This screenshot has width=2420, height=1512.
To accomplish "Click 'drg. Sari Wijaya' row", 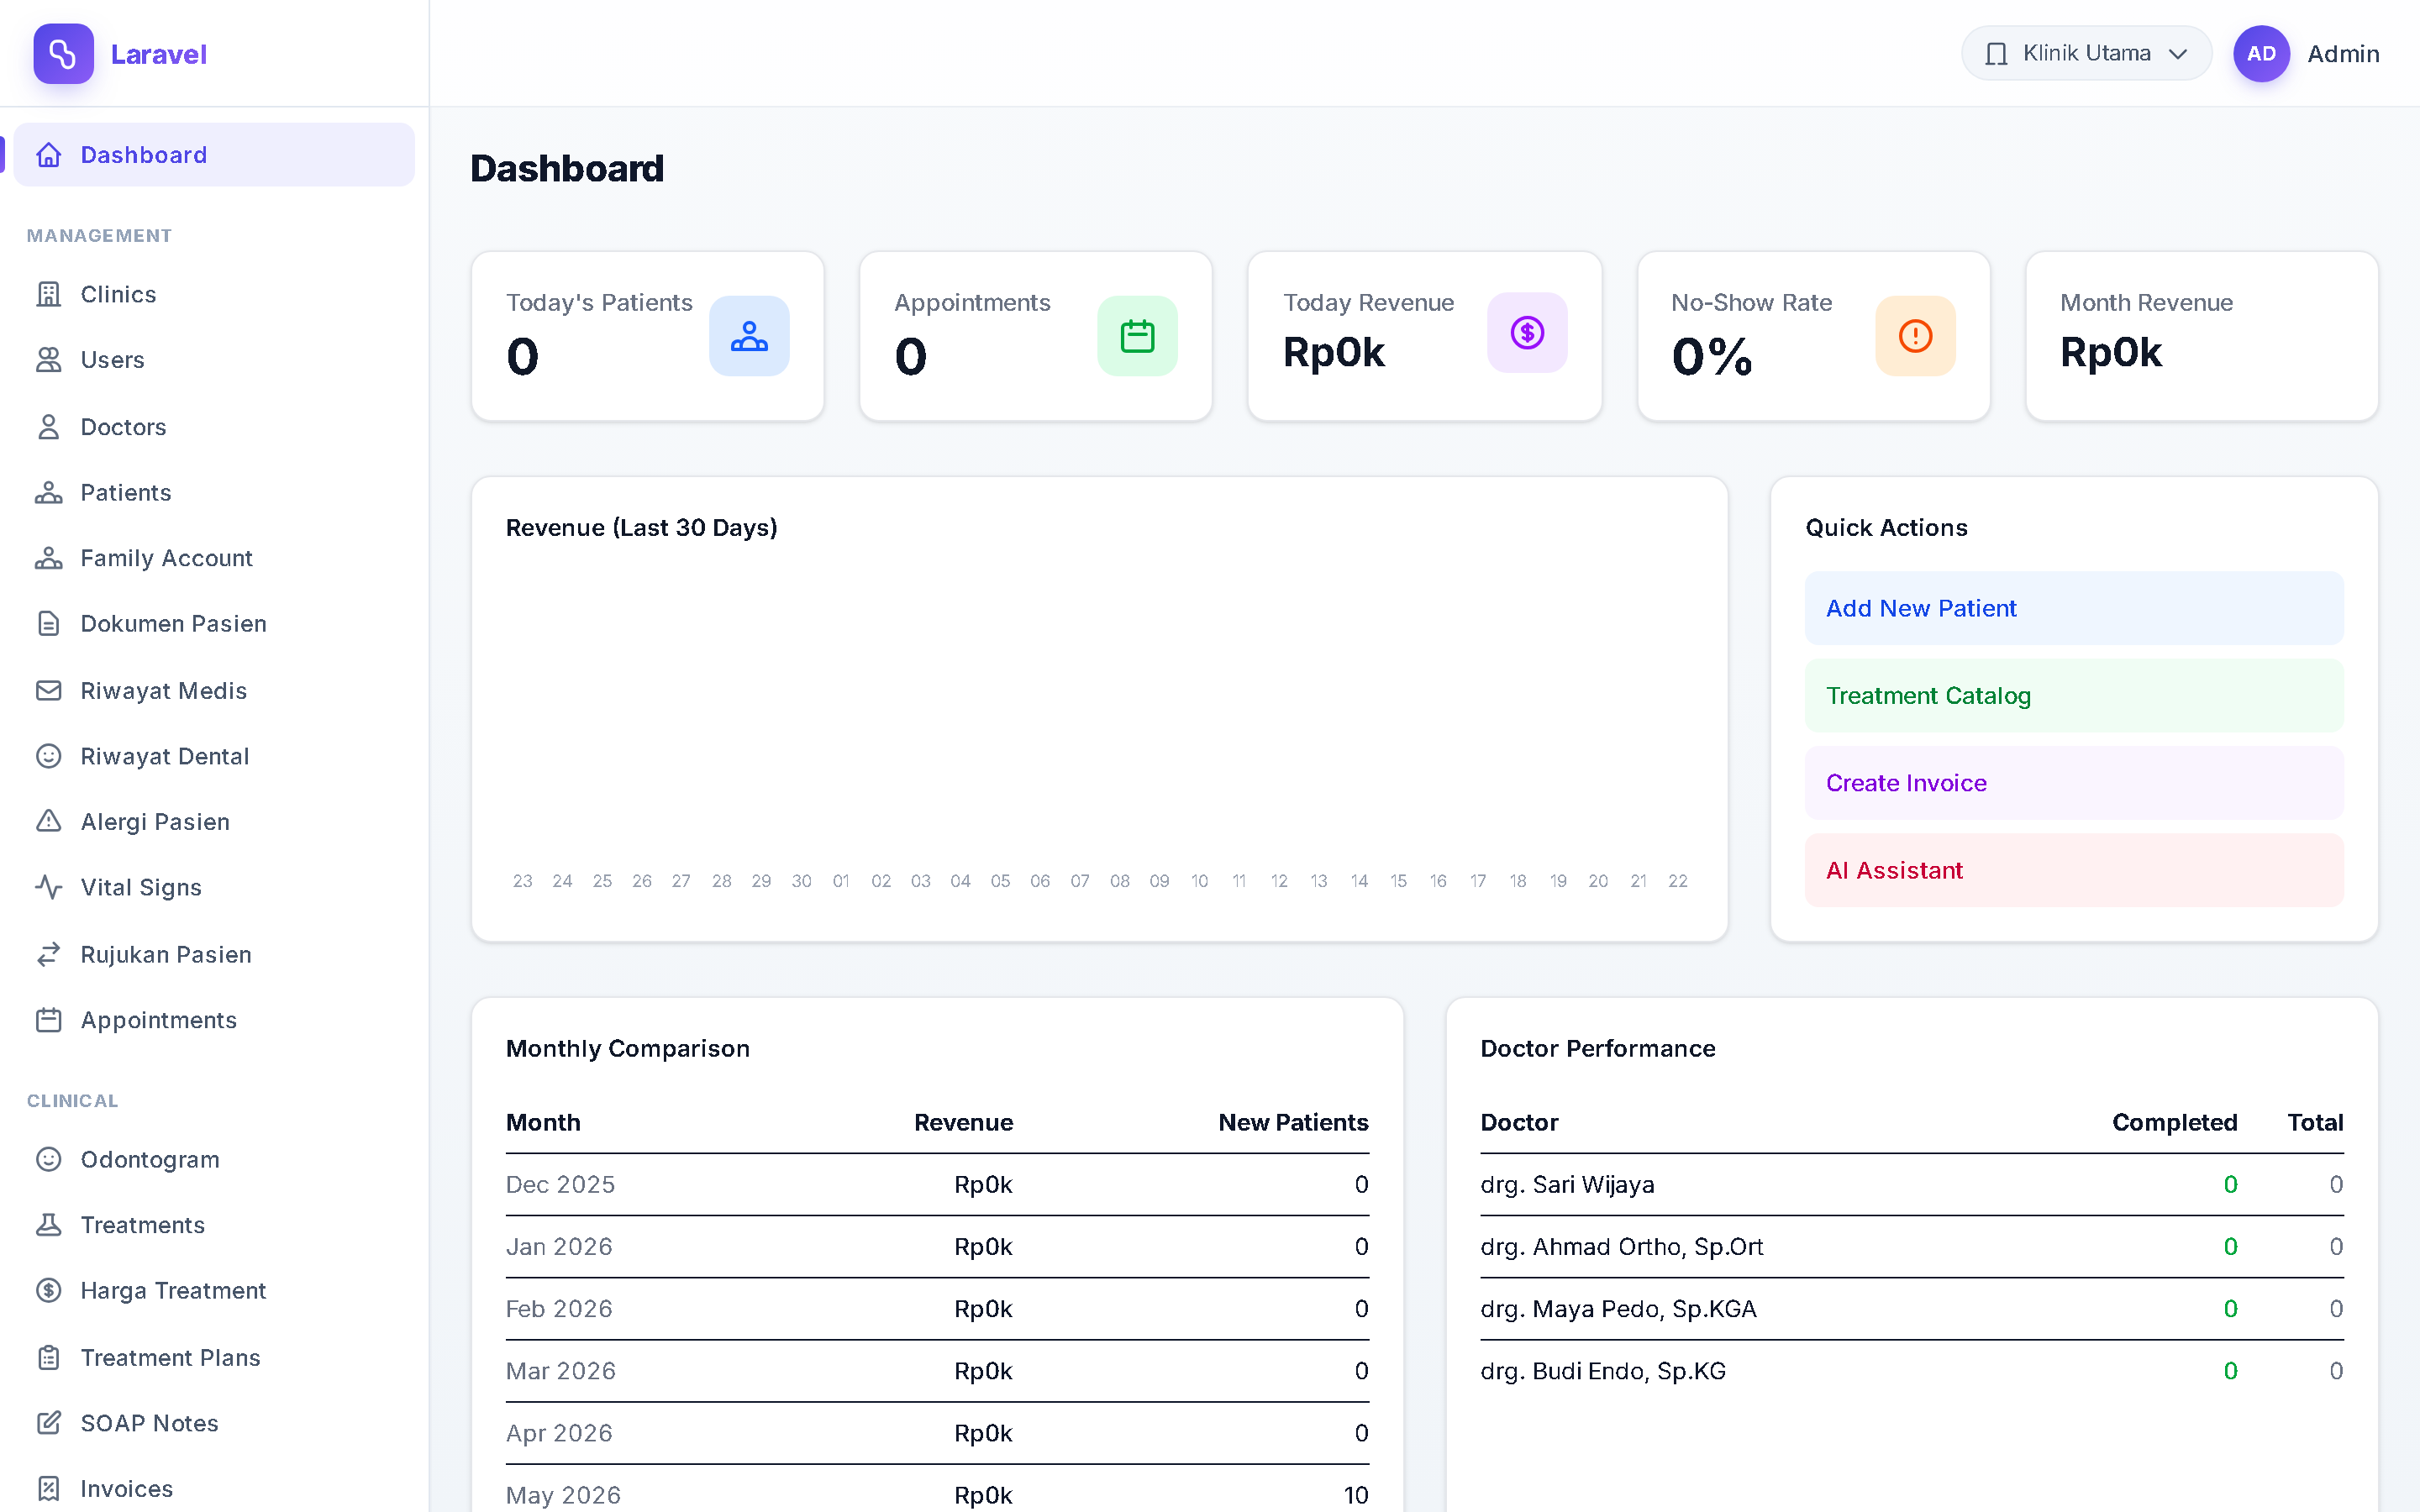I will click(x=1911, y=1185).
